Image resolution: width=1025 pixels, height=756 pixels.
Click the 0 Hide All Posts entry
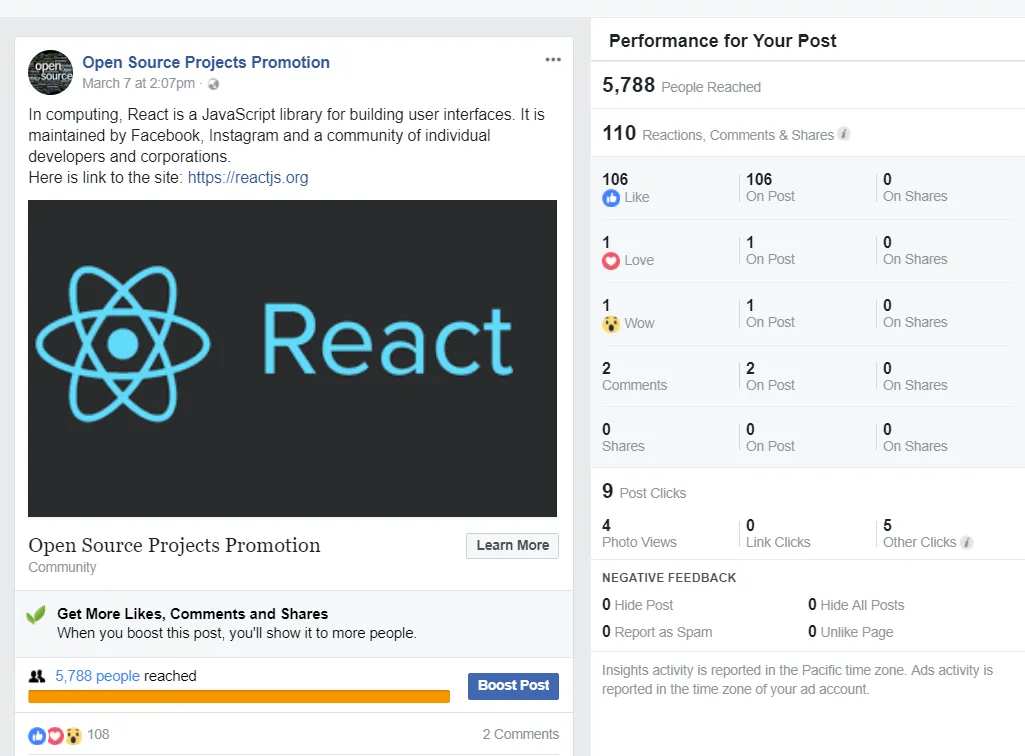856,605
